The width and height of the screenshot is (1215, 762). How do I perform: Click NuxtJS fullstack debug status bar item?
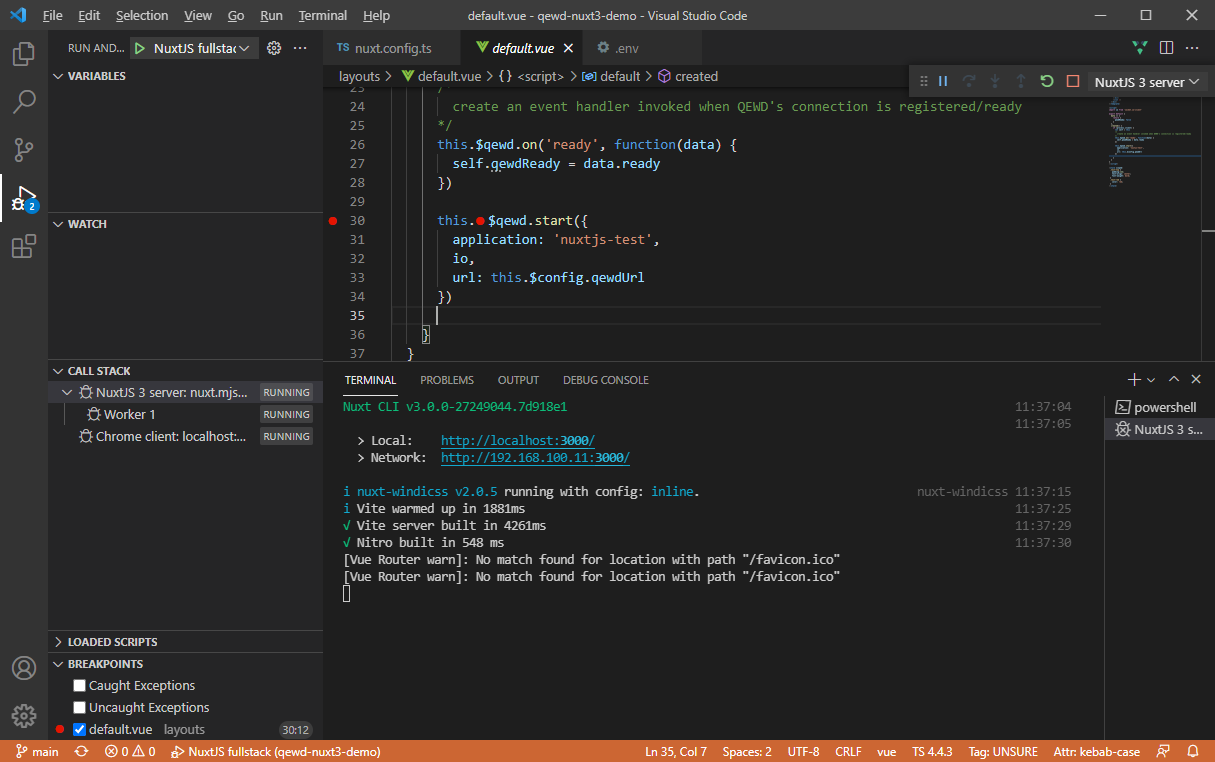pyautogui.click(x=276, y=751)
